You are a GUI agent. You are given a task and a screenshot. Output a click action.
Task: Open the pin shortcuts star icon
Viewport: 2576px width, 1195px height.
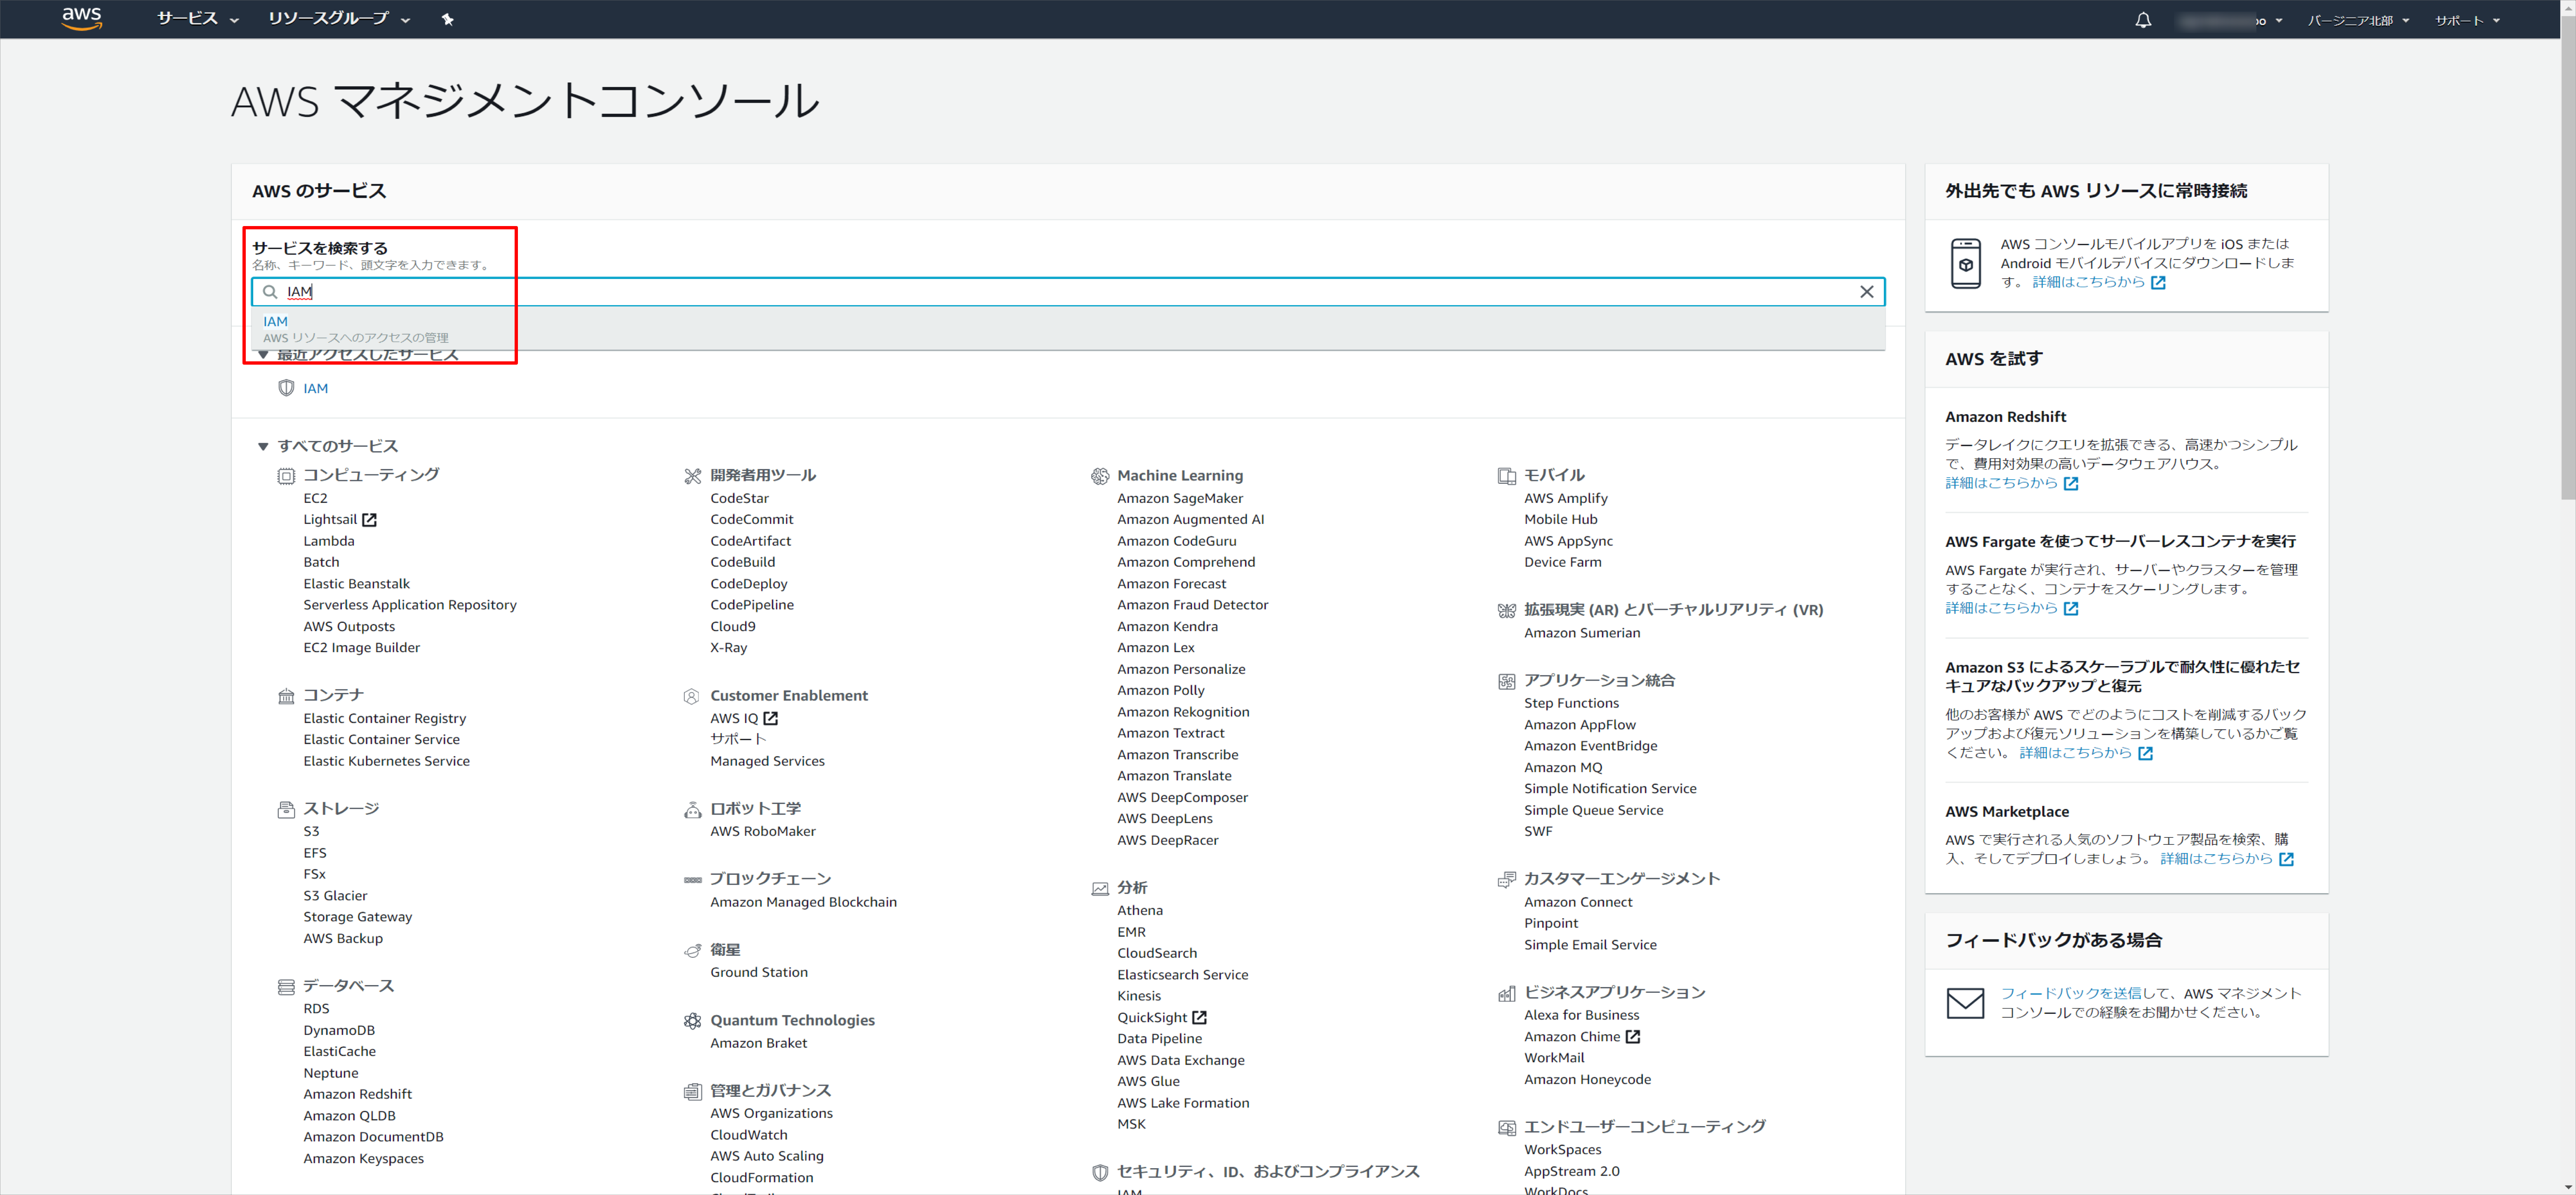[x=447, y=19]
